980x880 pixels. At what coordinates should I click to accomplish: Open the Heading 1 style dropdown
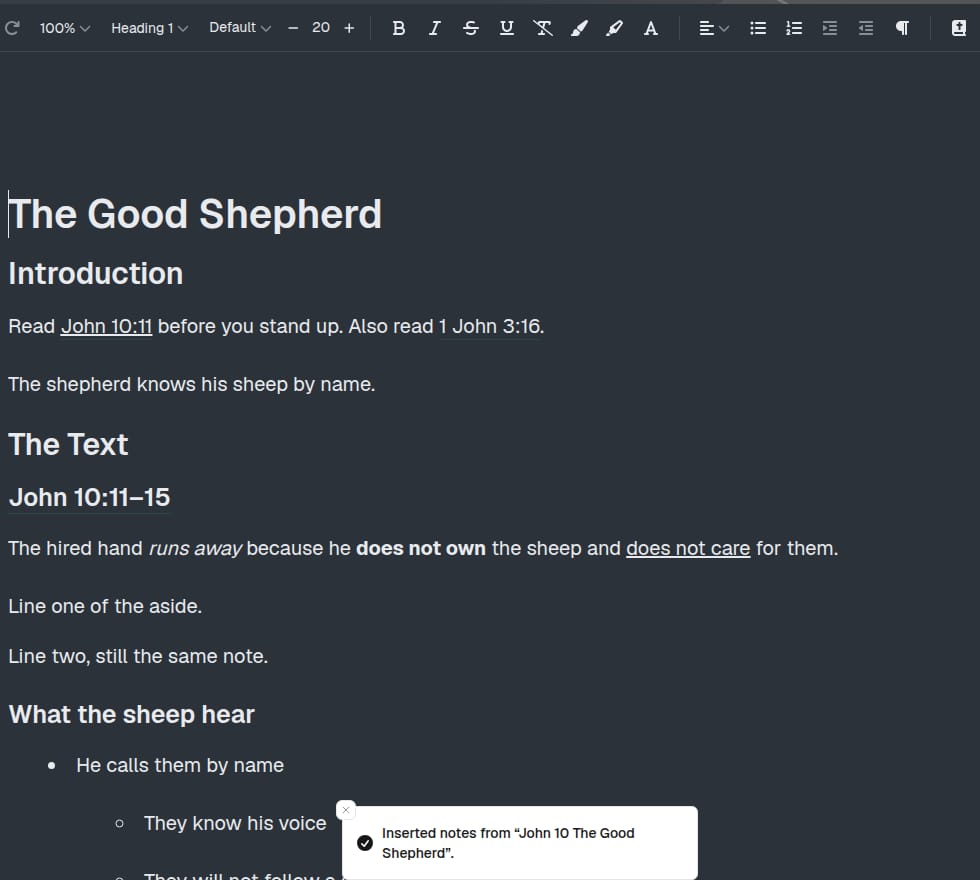coord(149,28)
